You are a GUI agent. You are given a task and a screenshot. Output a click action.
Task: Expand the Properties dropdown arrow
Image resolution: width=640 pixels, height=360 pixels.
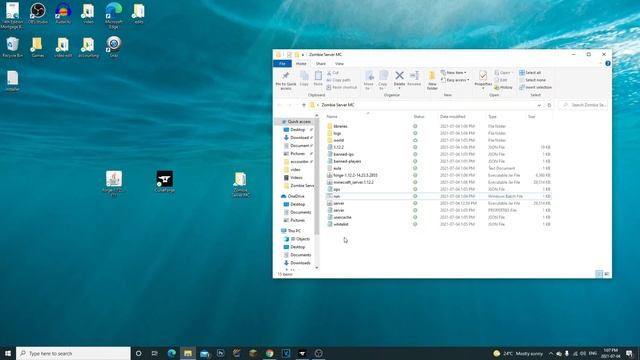coord(483,89)
